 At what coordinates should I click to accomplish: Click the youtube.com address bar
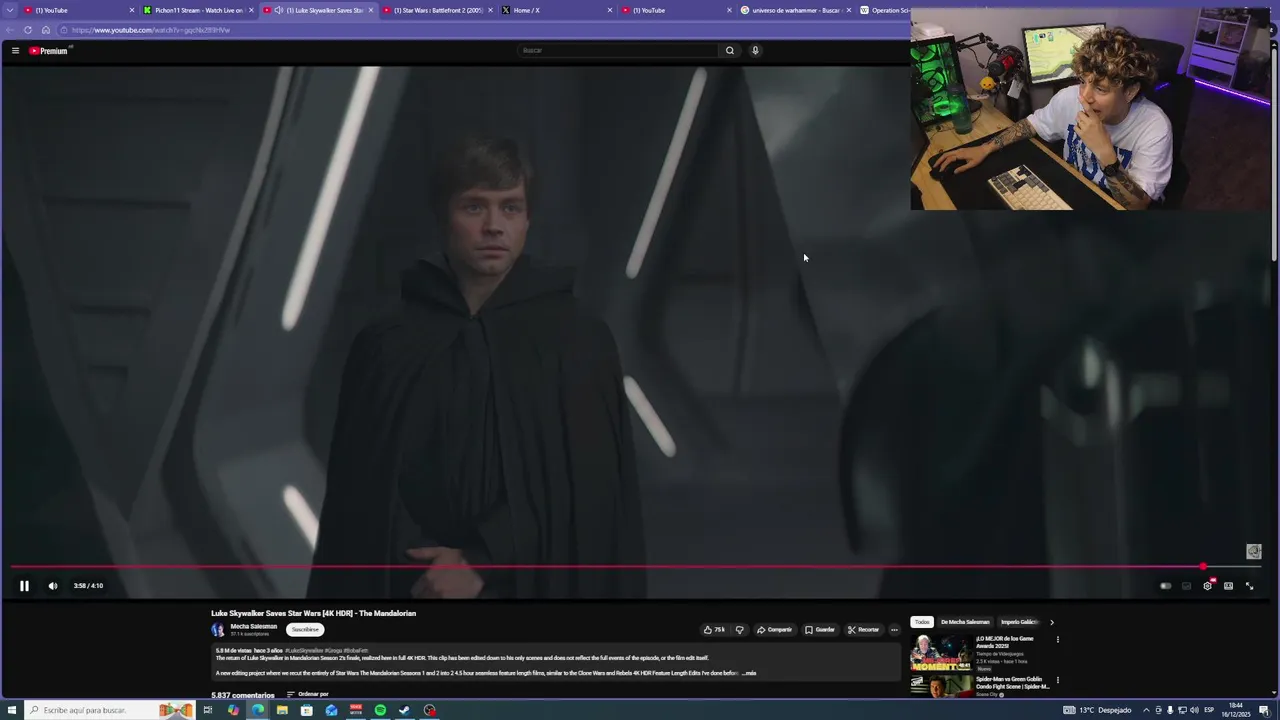(x=480, y=30)
